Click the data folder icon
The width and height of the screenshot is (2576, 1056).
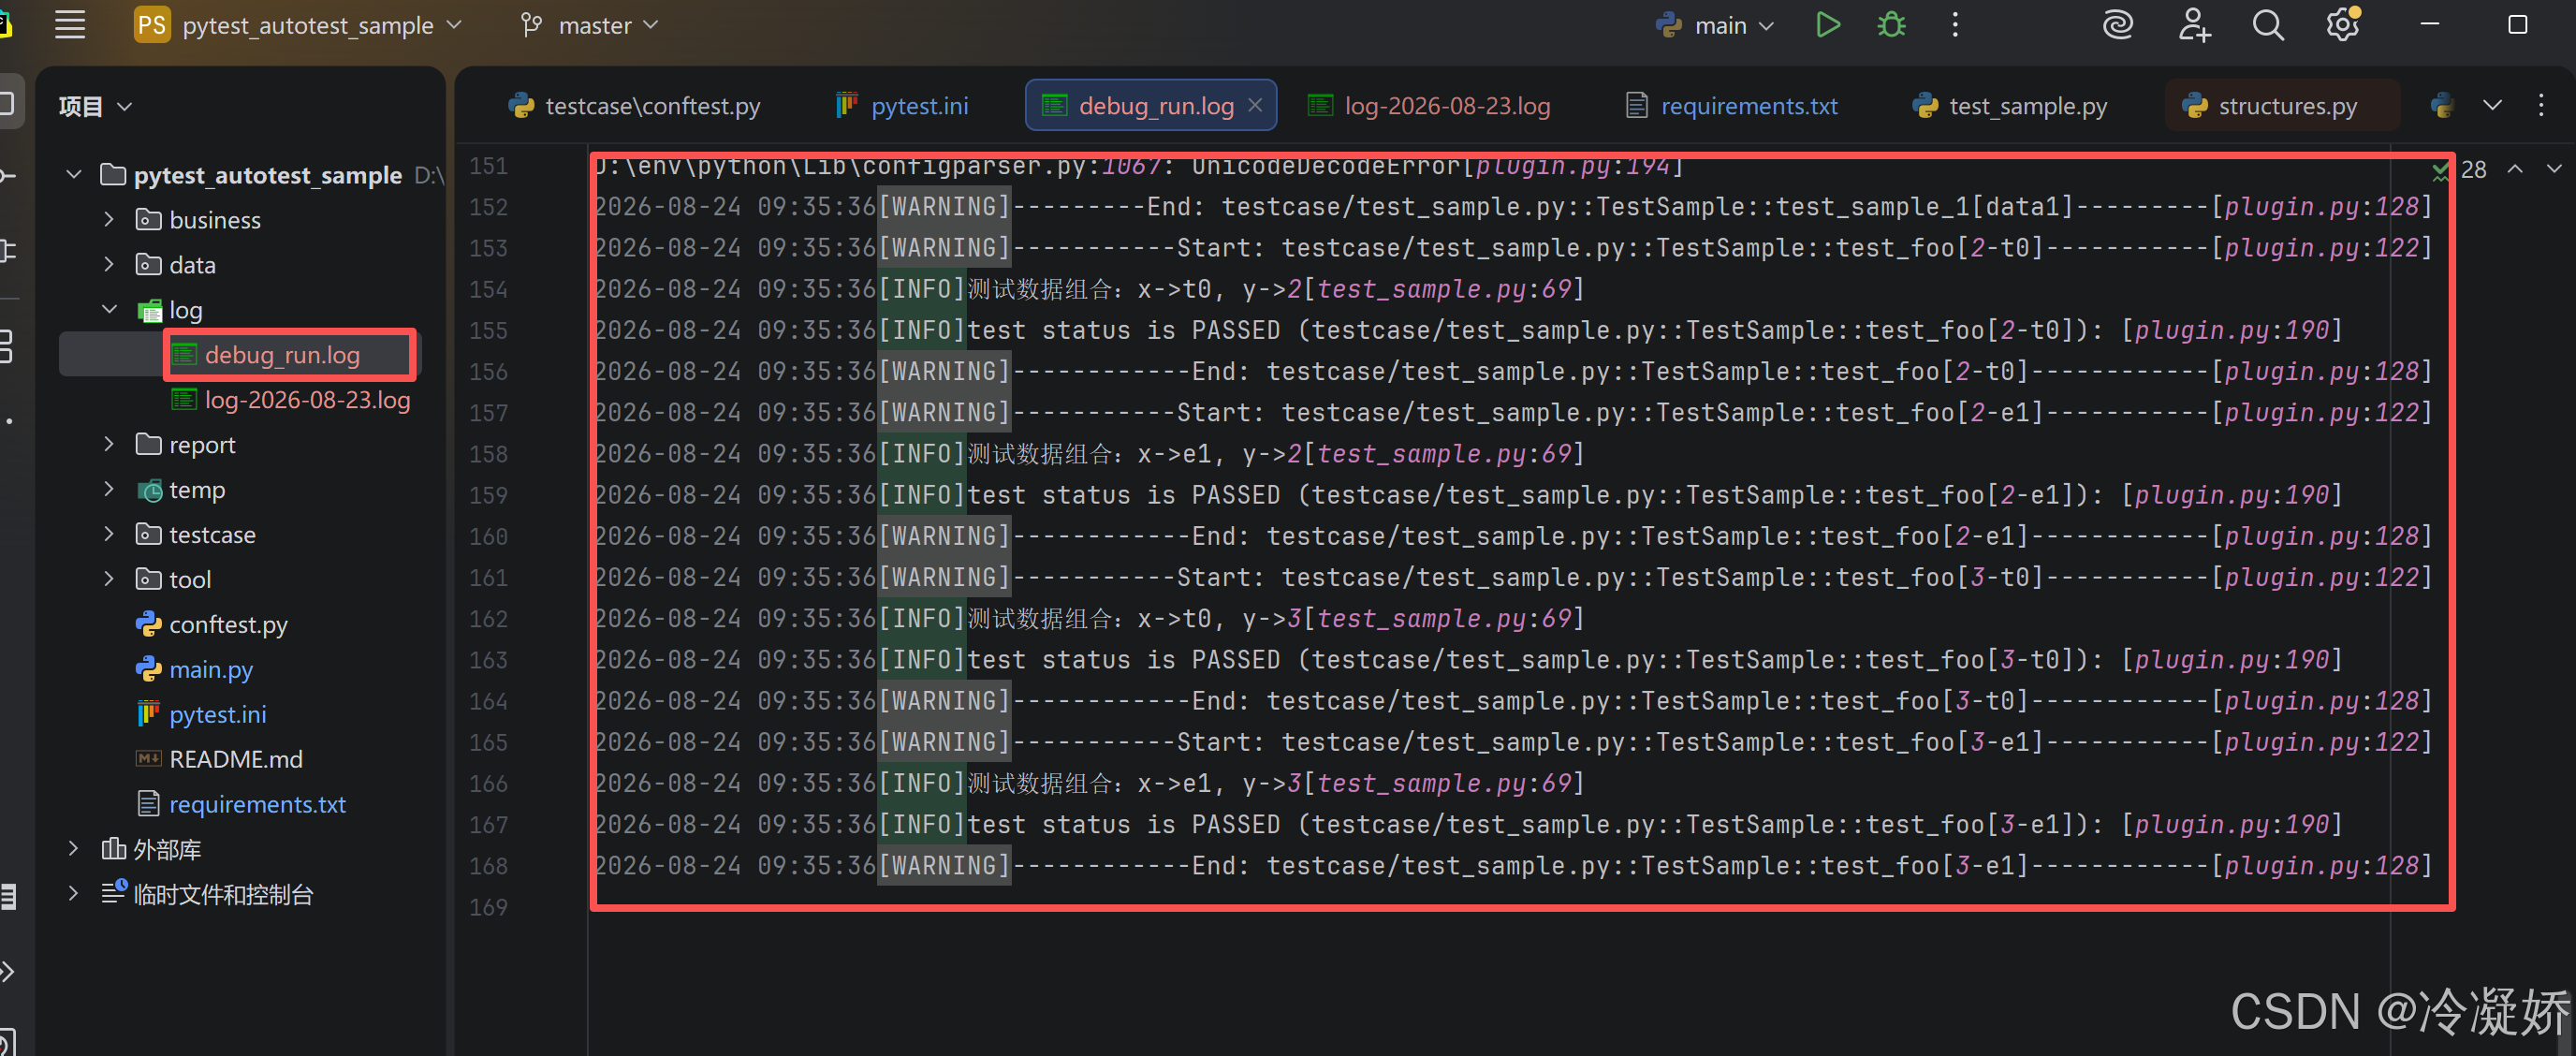(148, 264)
